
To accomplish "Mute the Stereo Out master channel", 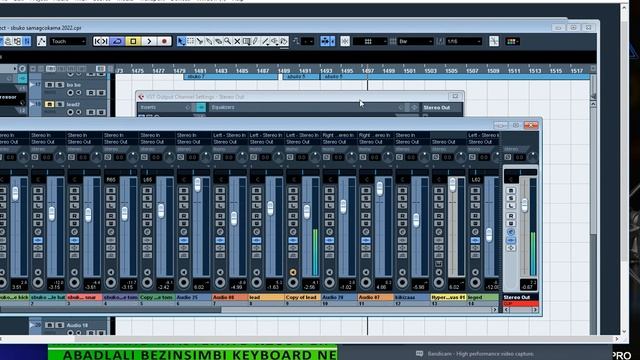I will pyautogui.click(x=511, y=191).
